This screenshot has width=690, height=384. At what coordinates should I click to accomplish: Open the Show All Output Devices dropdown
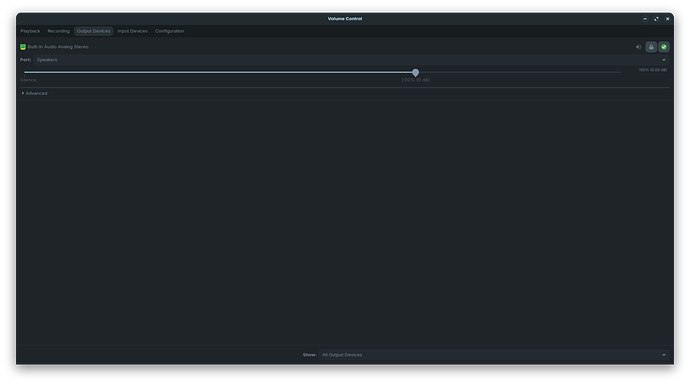pyautogui.click(x=494, y=355)
